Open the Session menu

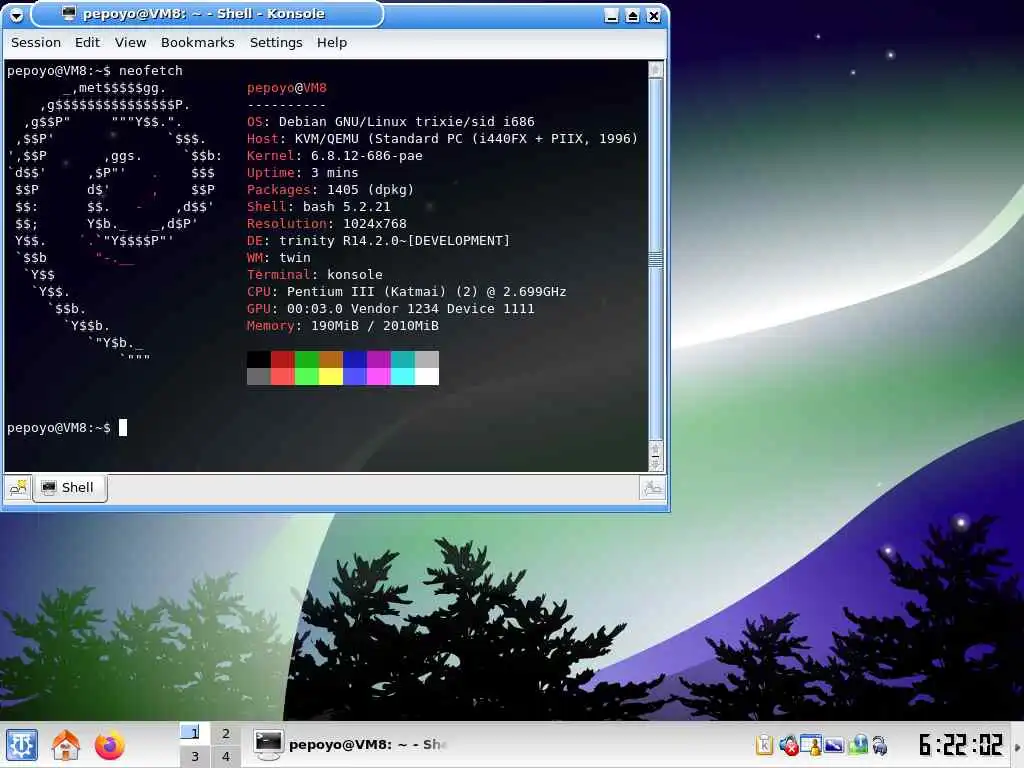tap(36, 42)
